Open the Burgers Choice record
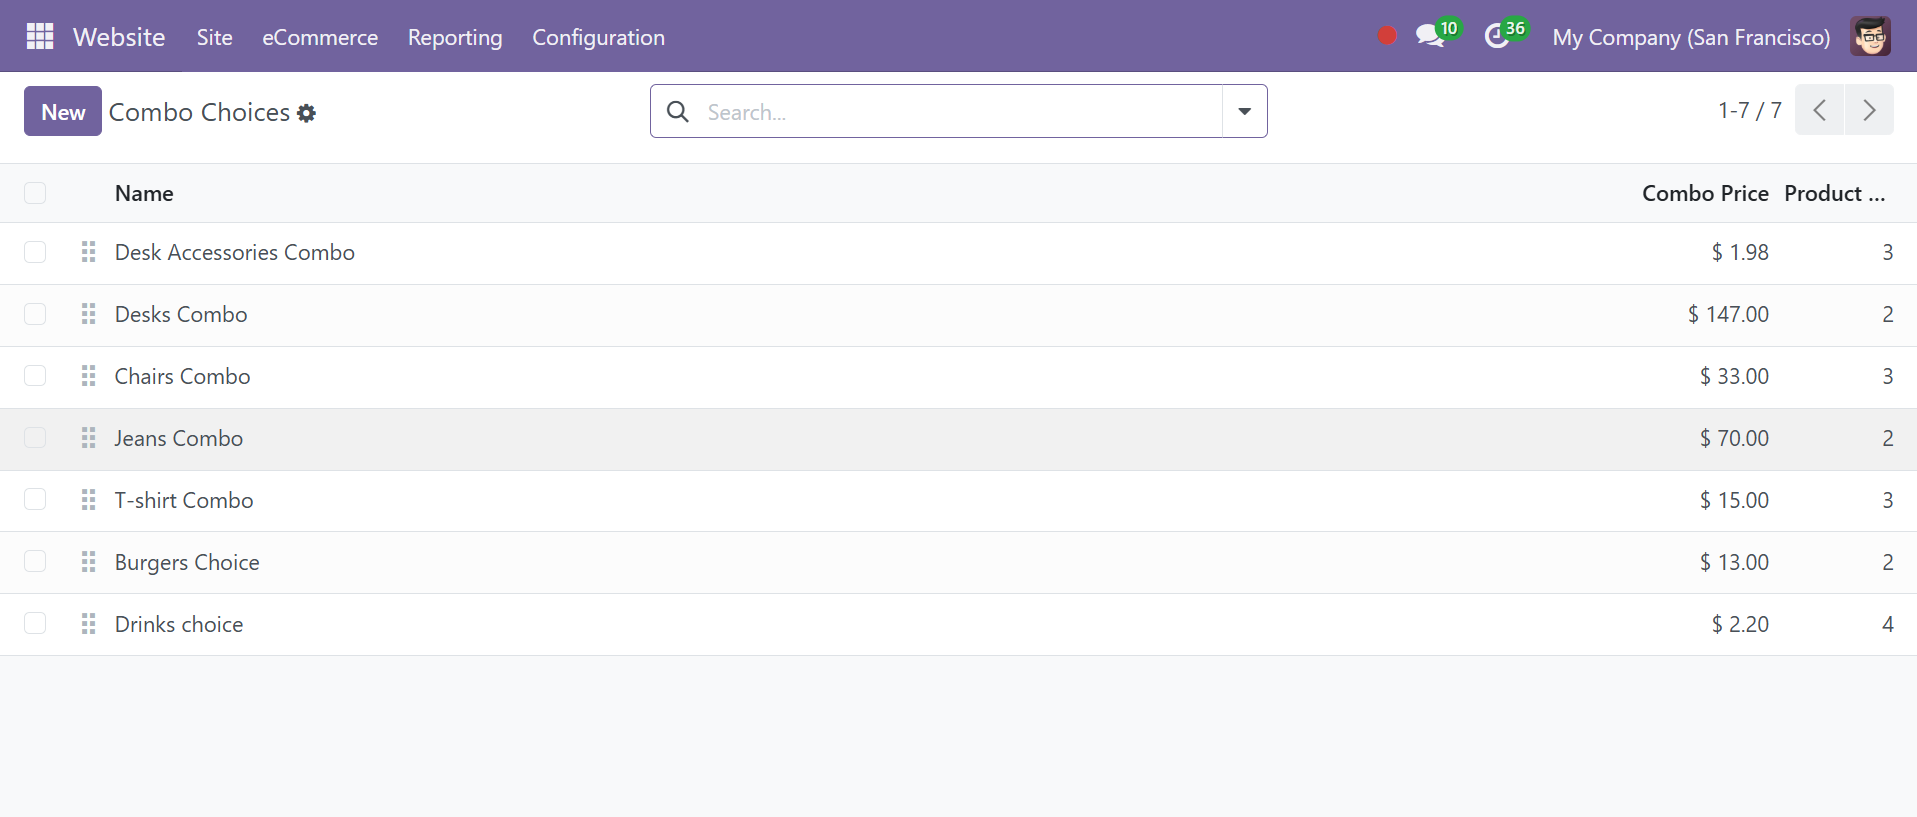Viewport: 1917px width, 817px height. coord(187,562)
